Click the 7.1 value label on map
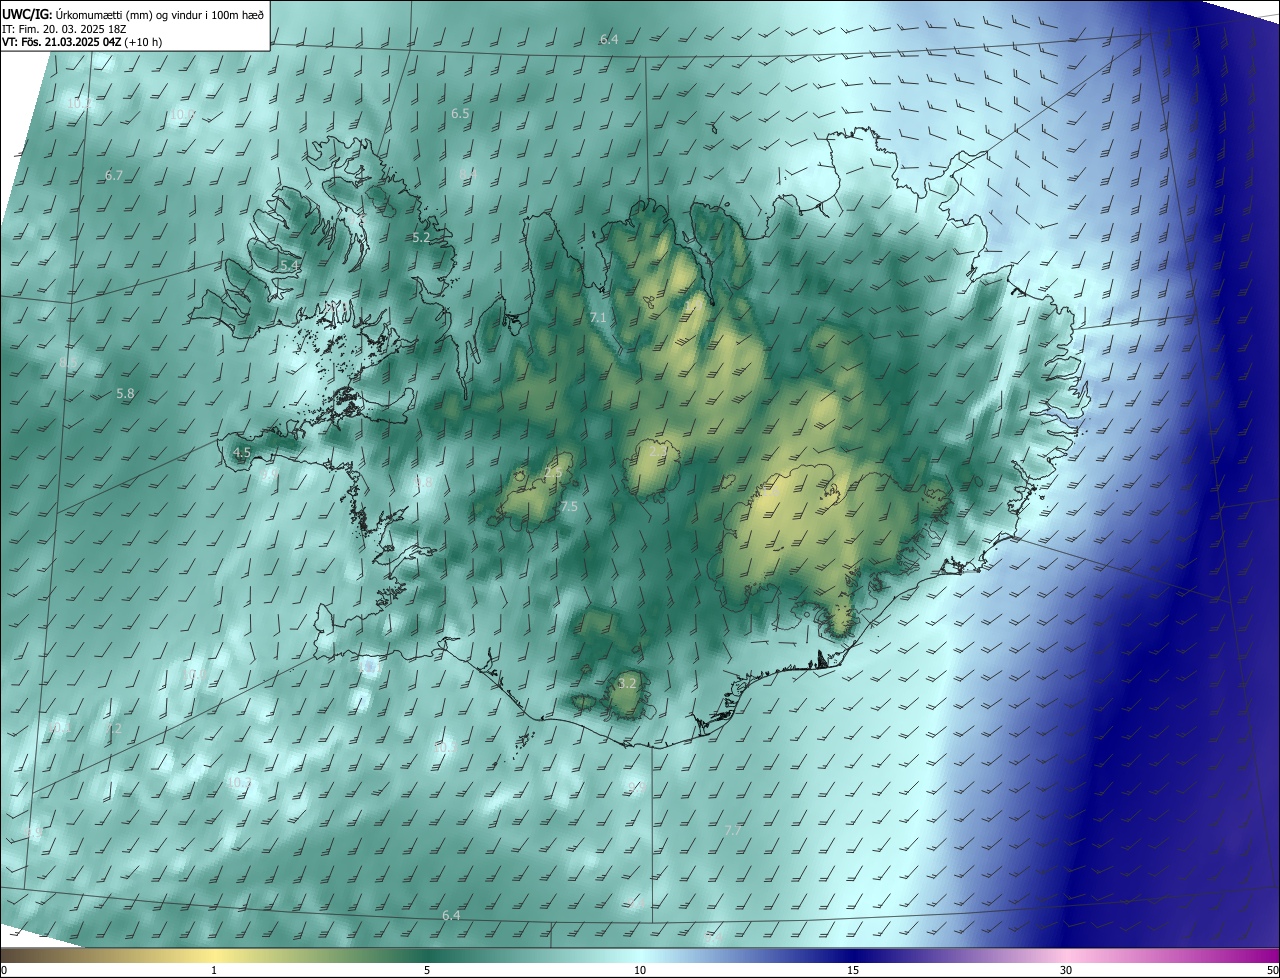This screenshot has width=1280, height=978. 598,317
